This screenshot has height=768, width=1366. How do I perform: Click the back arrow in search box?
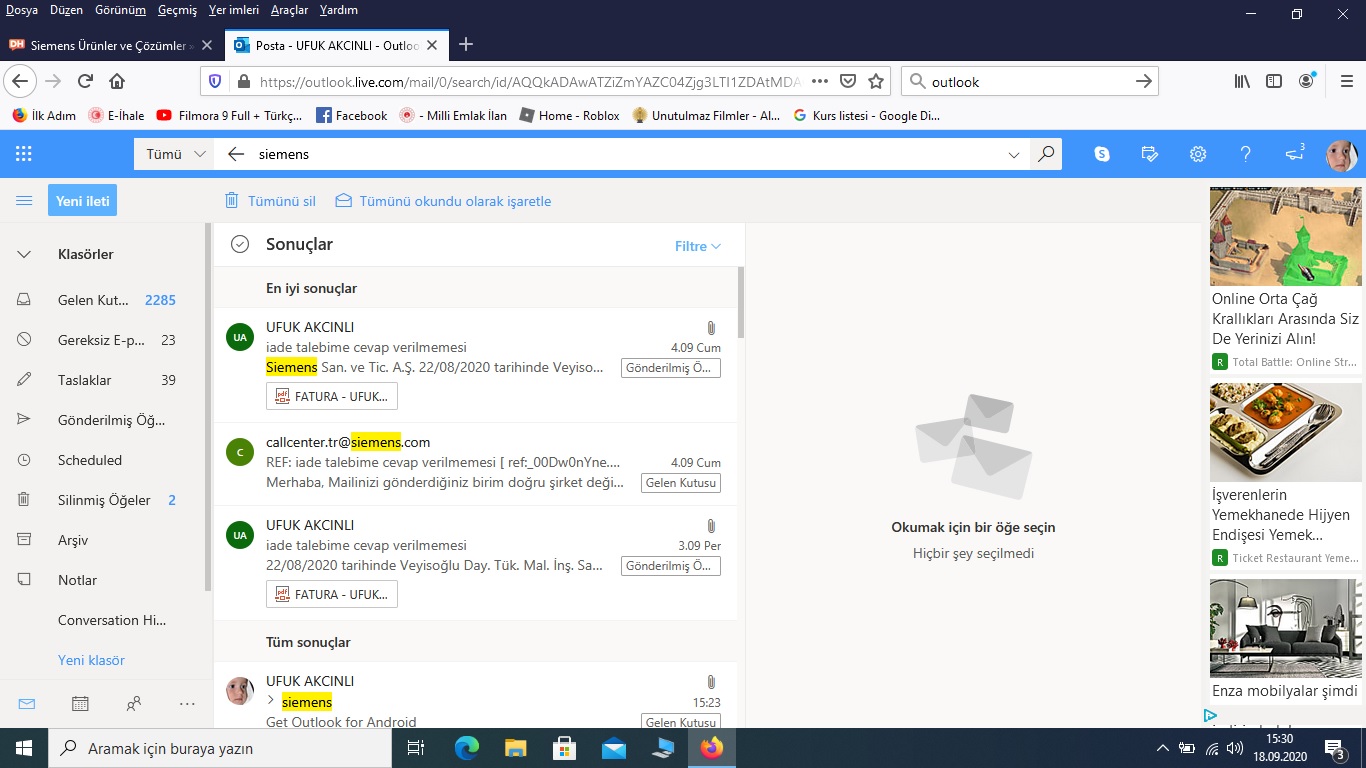click(x=236, y=154)
